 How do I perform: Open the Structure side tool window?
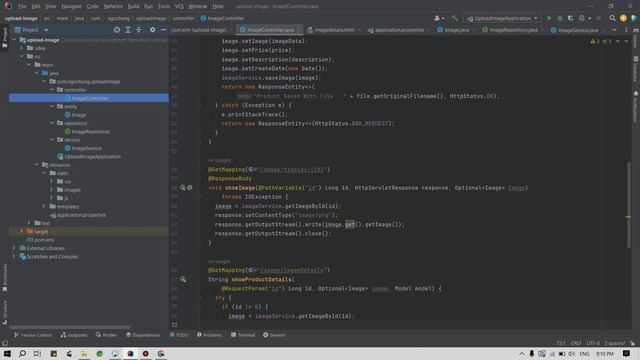coord(4,312)
